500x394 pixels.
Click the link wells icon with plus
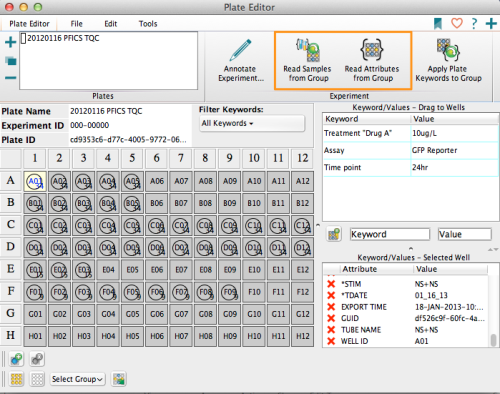coord(16,359)
